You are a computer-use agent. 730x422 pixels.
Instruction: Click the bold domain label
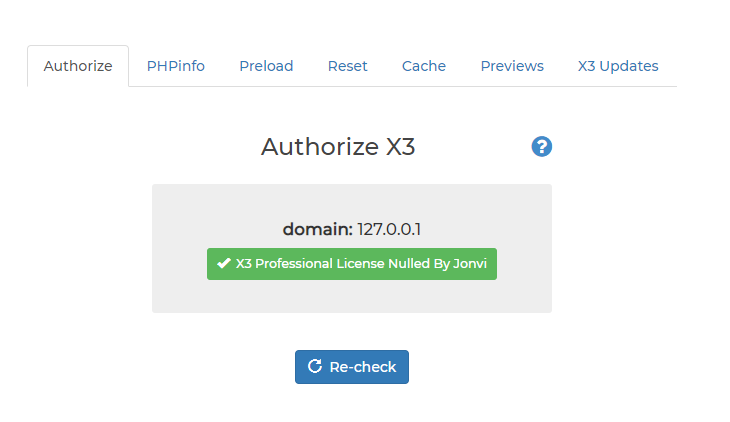(317, 229)
